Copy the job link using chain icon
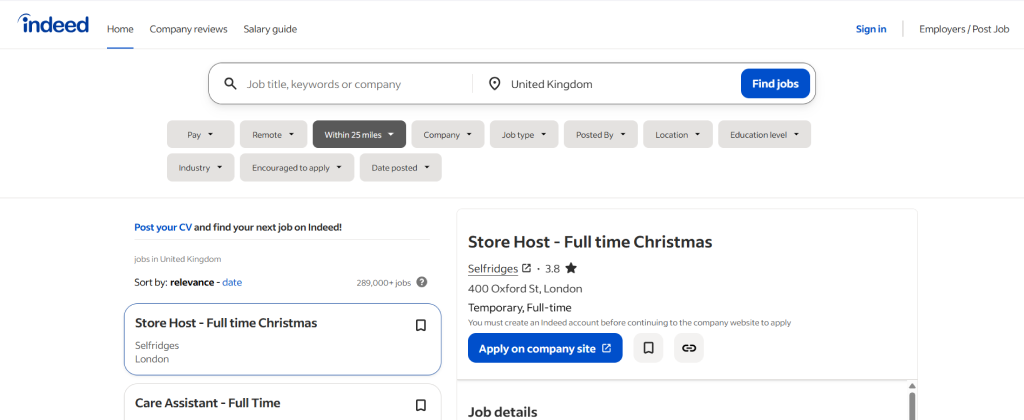 click(x=688, y=348)
